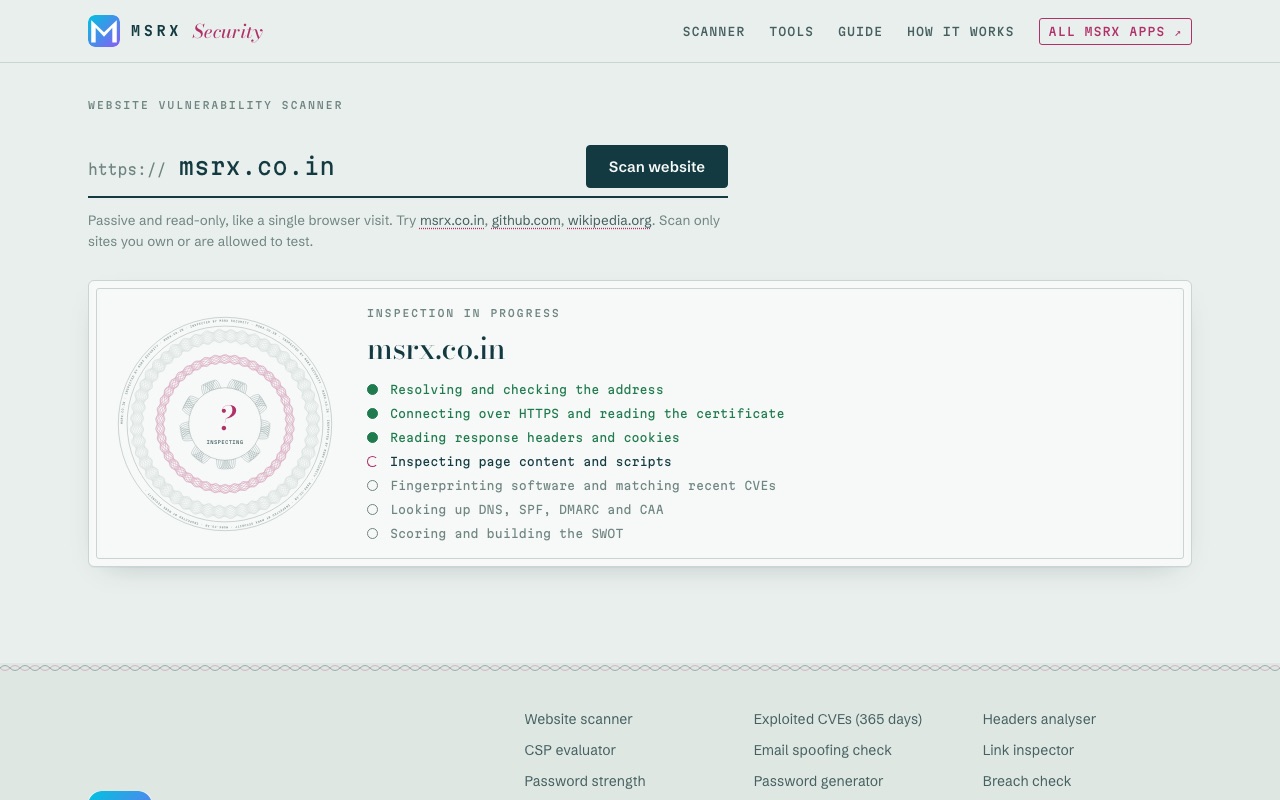
Task: Click the msrx.co.in heading in results
Action: (436, 350)
